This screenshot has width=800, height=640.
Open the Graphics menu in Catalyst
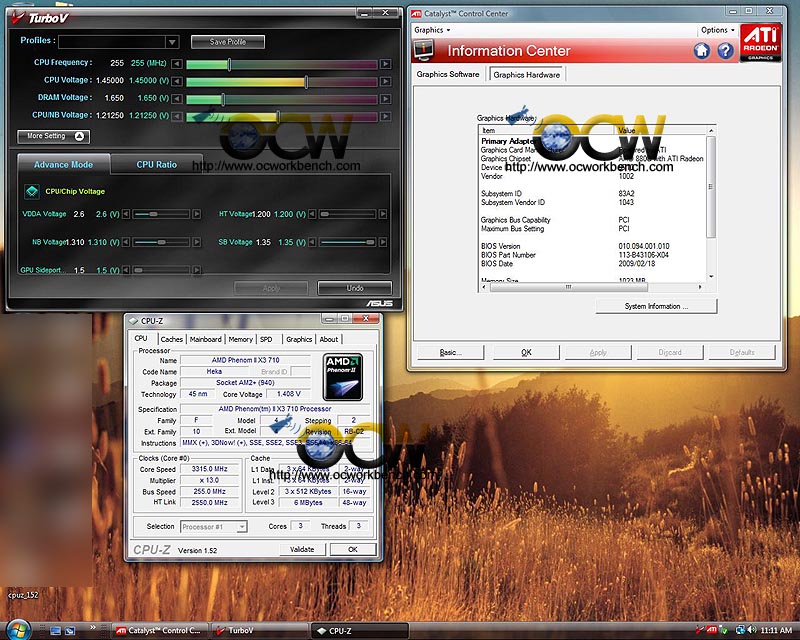click(x=432, y=30)
